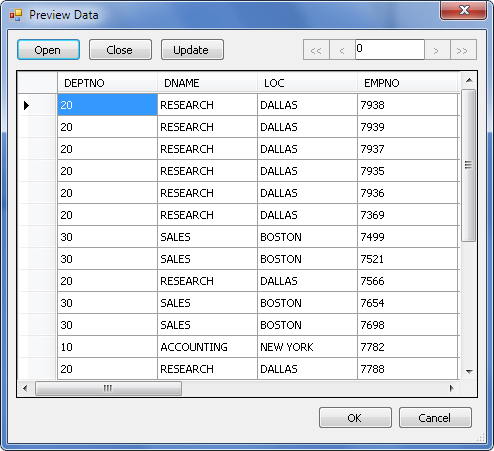Click the Preview Data title bar icon
Viewport: 494px width, 451px height.
click(x=16, y=15)
